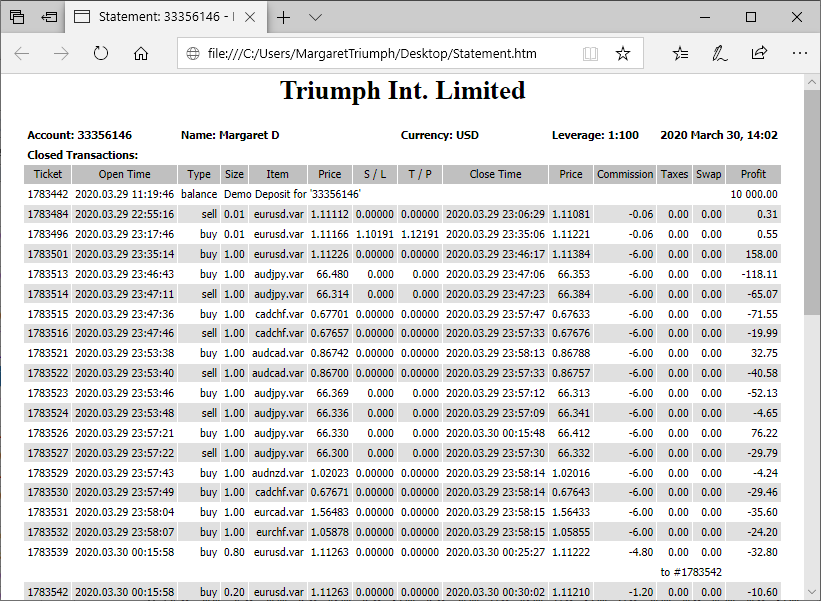Click stop loss value 1.10191

pos(374,234)
